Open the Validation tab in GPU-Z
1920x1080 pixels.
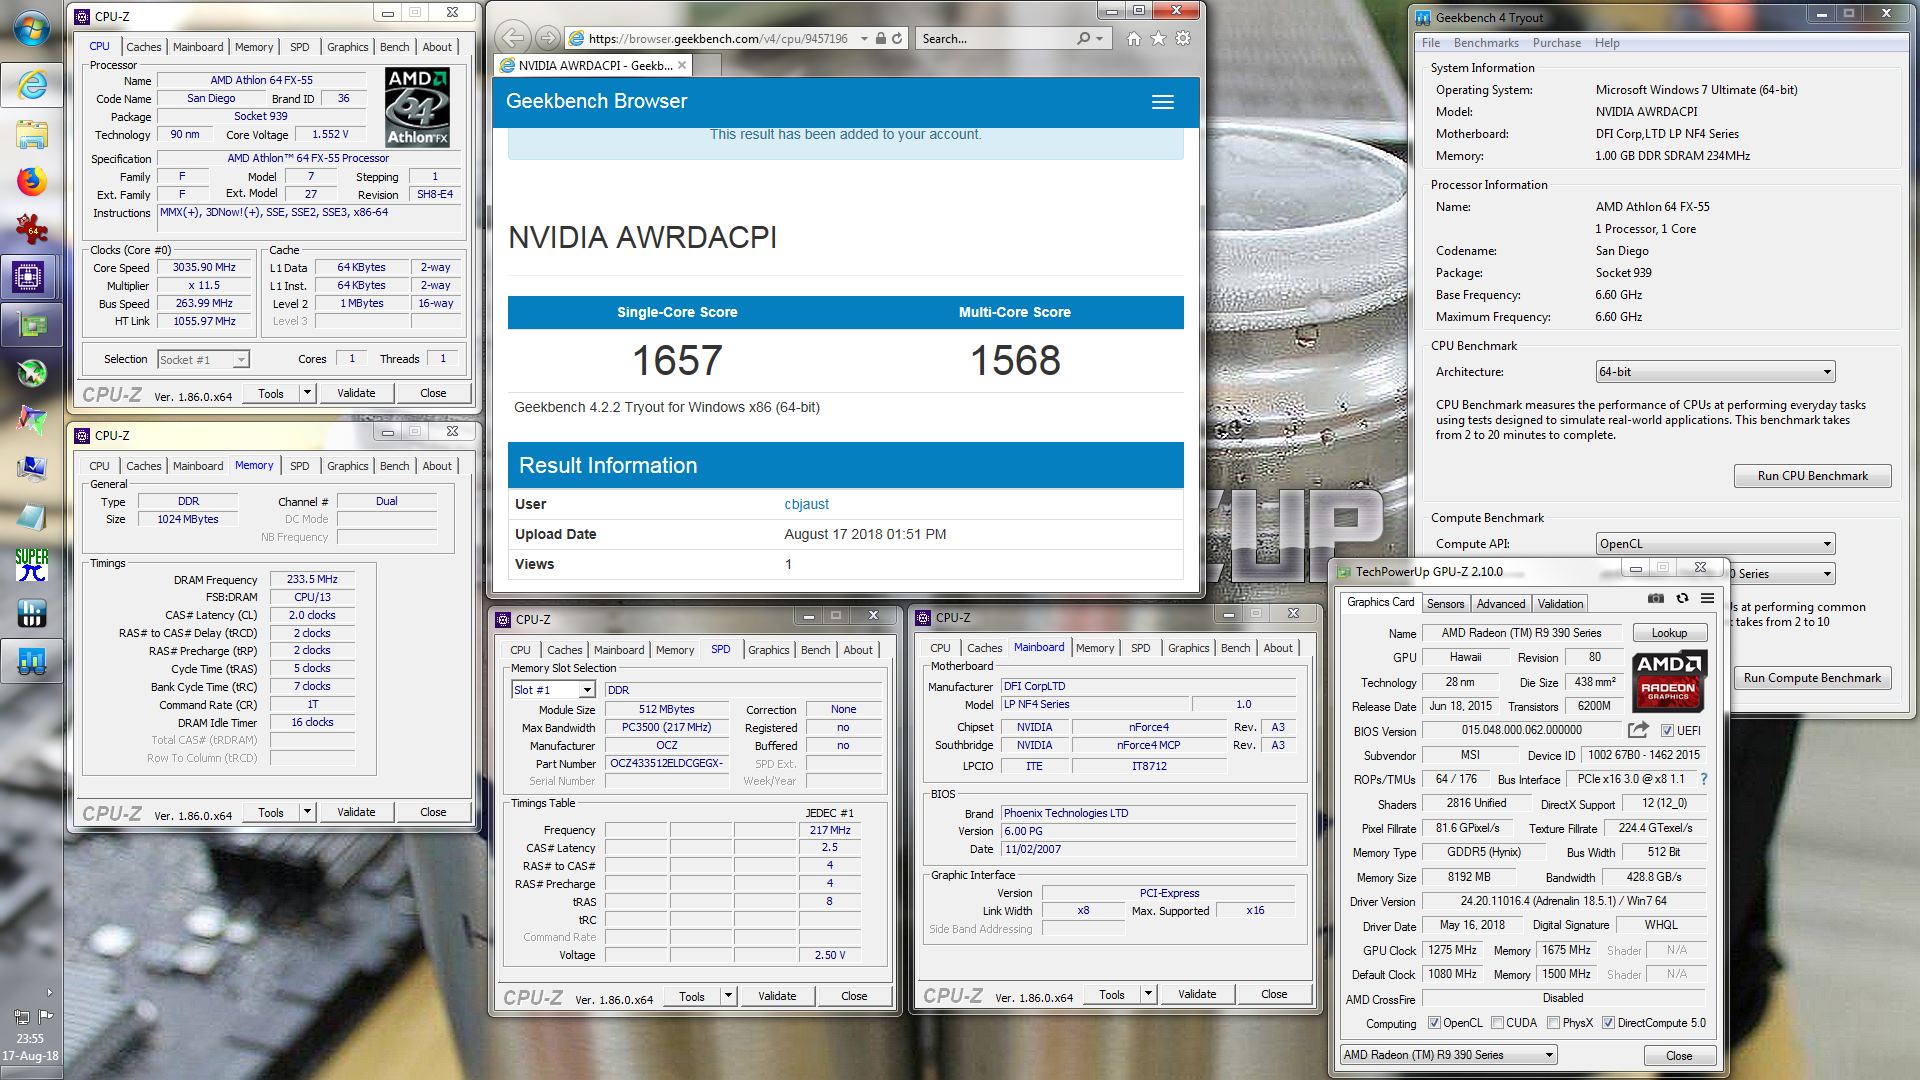pyautogui.click(x=1560, y=604)
